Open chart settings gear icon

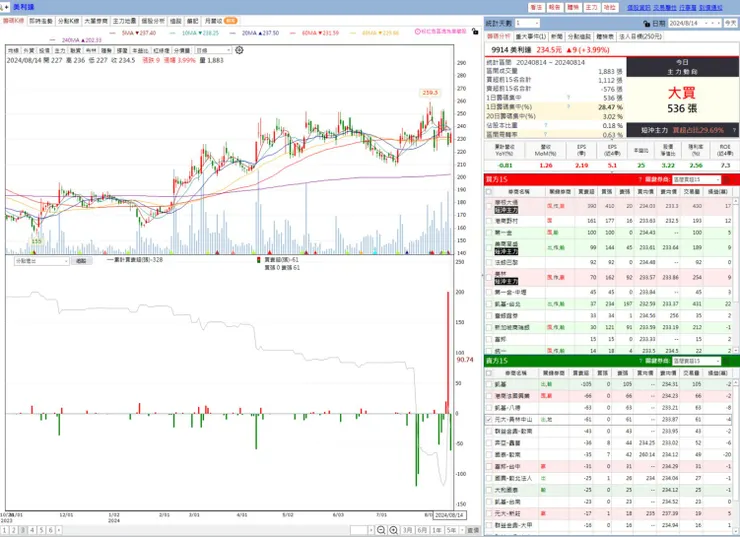point(239,50)
